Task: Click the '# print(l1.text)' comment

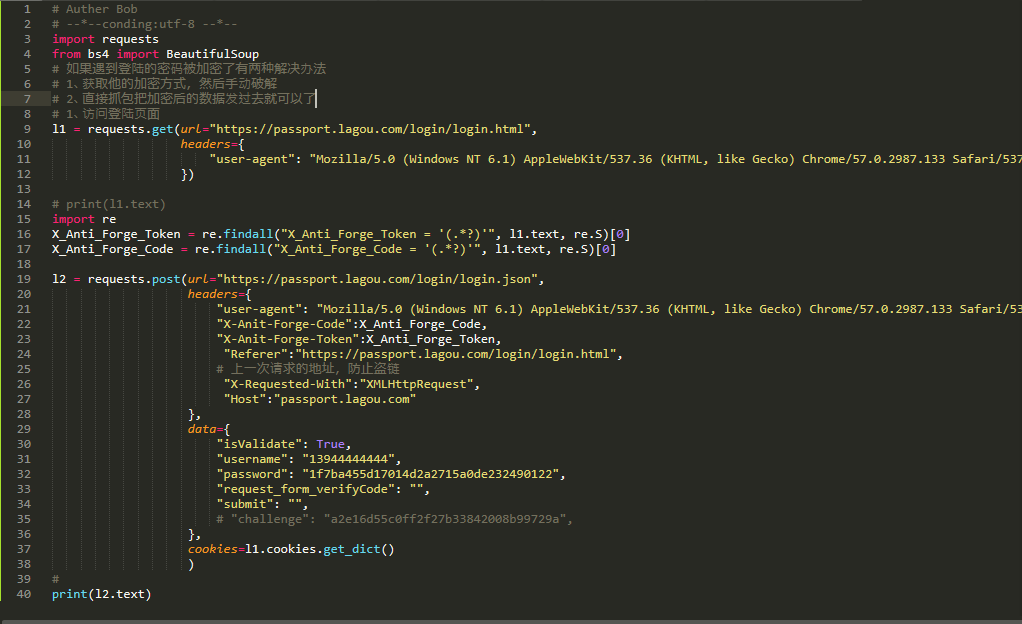Action: point(109,204)
